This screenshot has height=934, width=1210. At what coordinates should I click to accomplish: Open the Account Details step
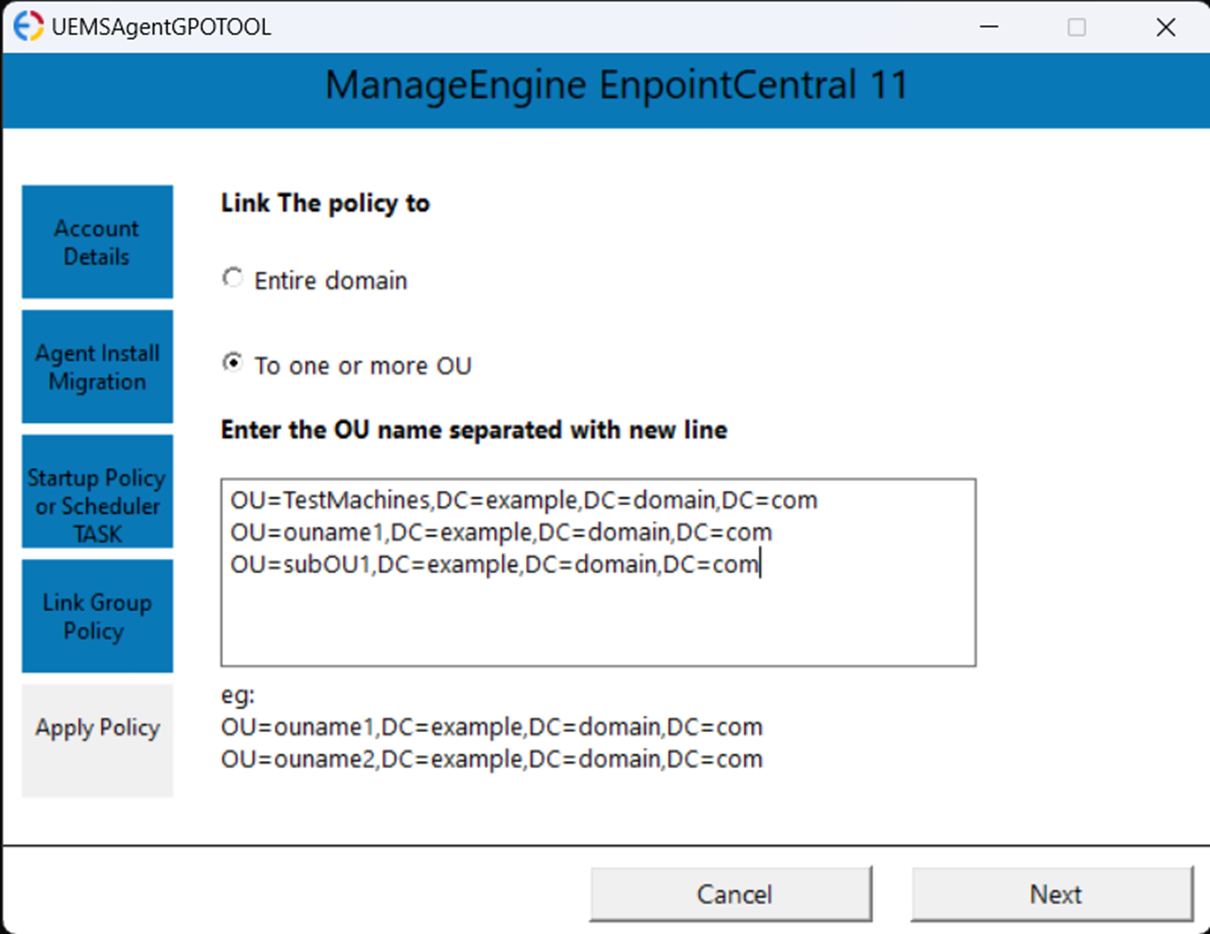[x=97, y=242]
